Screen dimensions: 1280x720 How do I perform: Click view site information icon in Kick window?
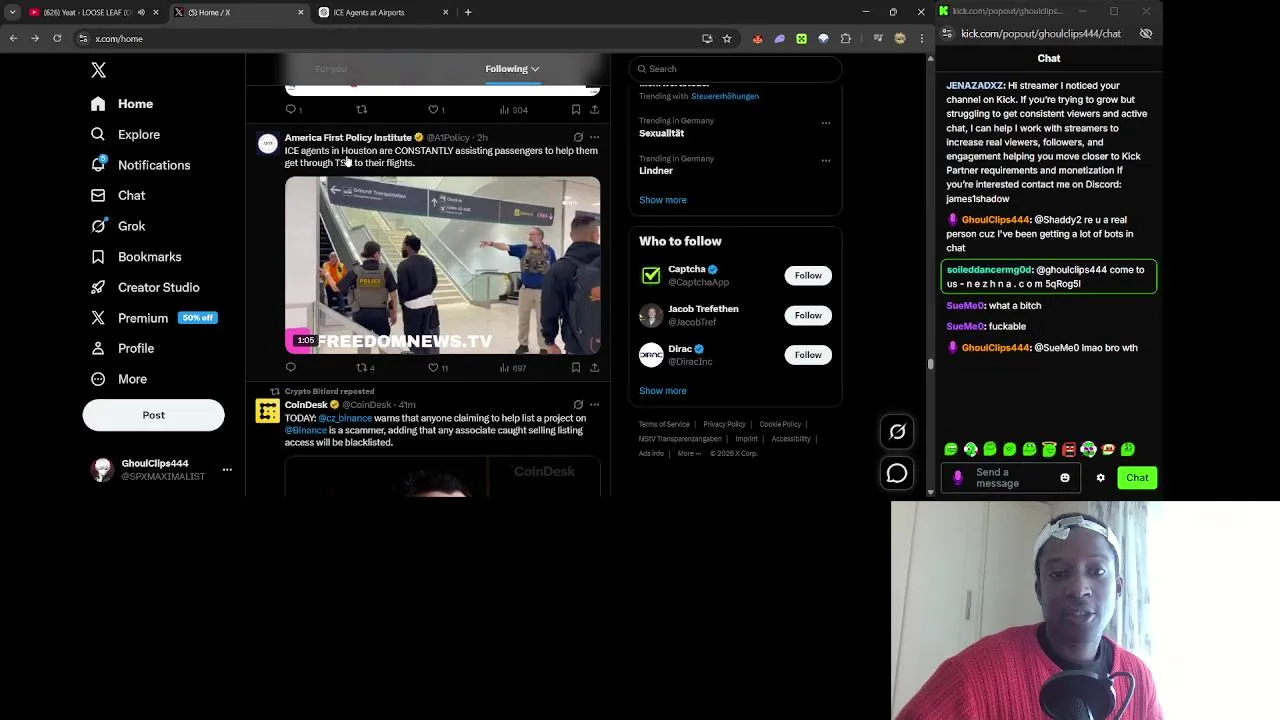click(946, 33)
